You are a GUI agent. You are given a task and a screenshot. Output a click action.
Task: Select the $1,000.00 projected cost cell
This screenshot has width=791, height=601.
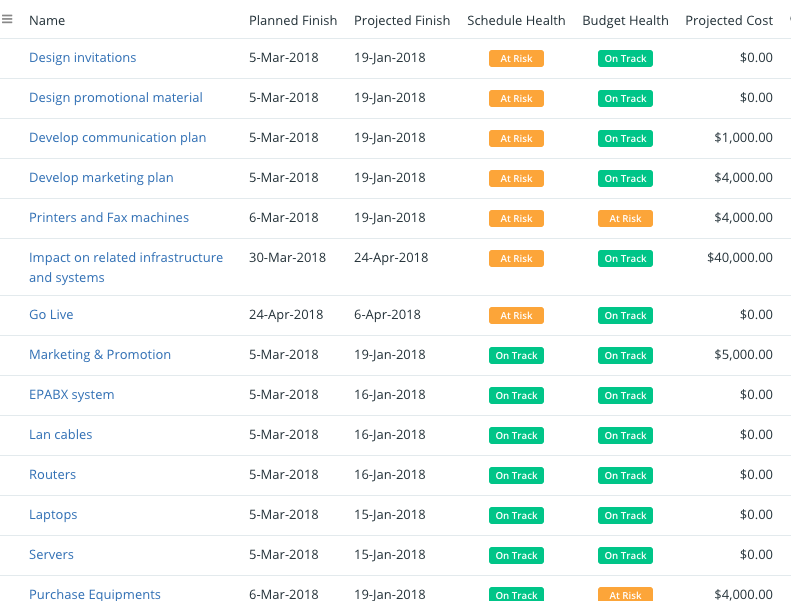(x=743, y=137)
